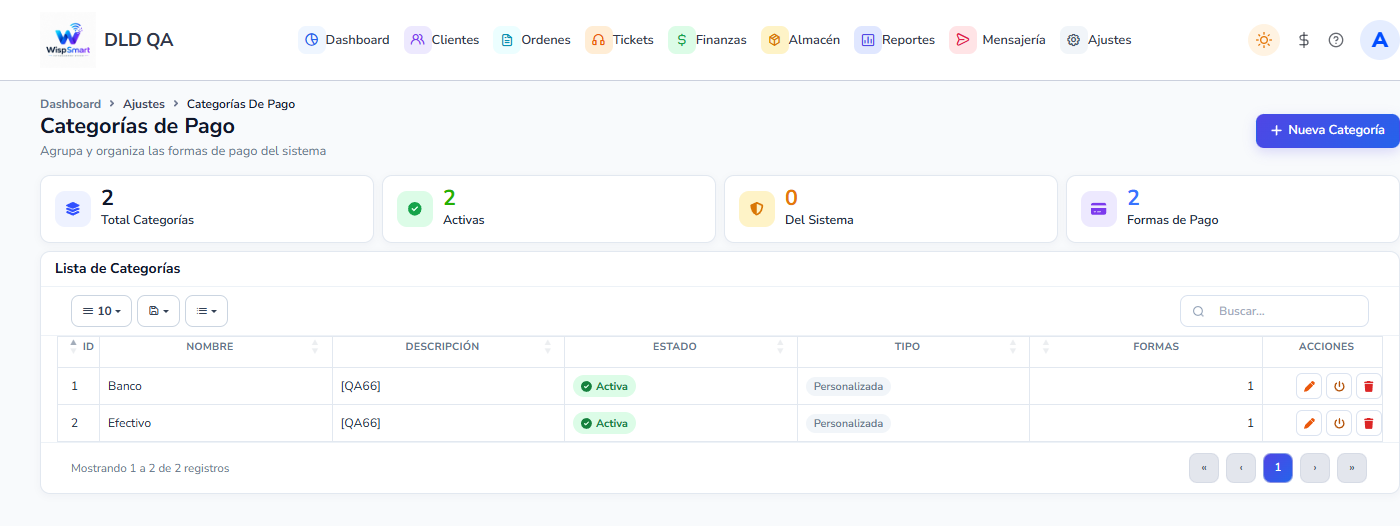This screenshot has width=1400, height=526.
Task: Deactivate Efectivo category power icon
Action: point(1339,423)
